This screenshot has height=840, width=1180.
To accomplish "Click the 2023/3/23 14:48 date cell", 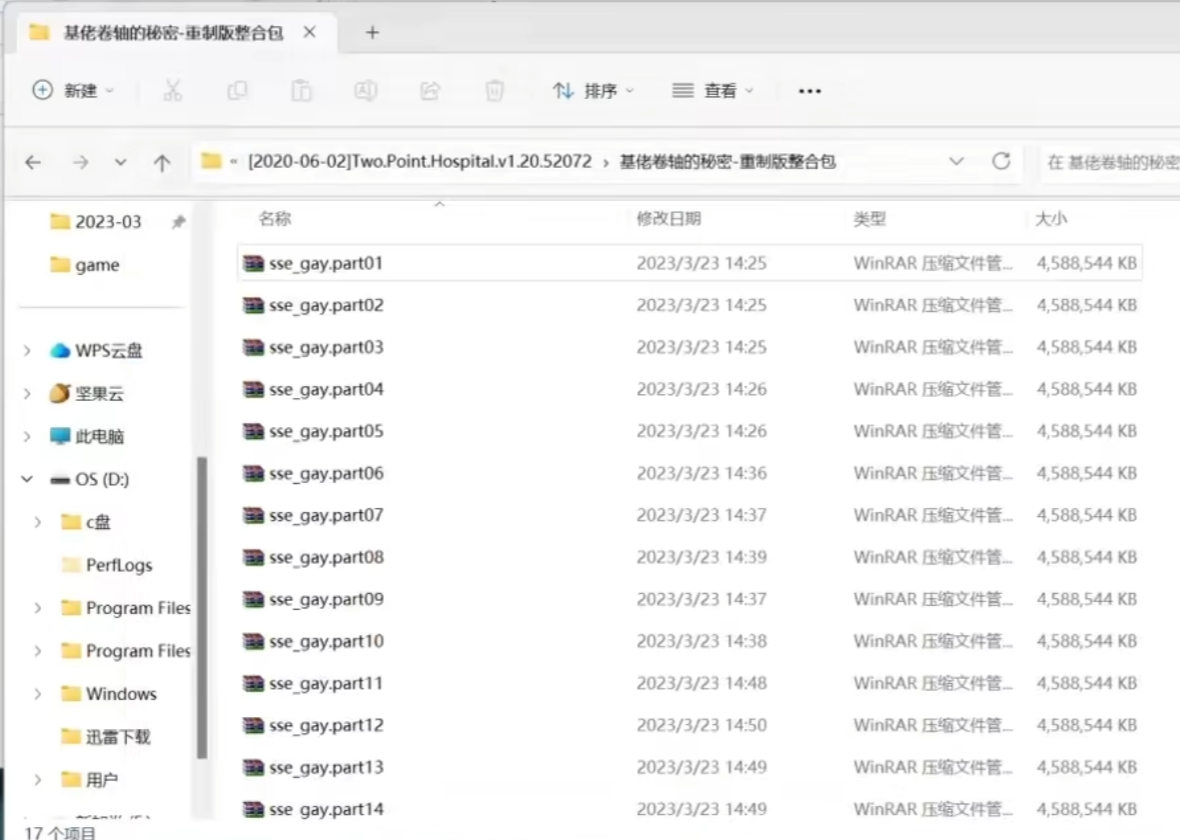I will pyautogui.click(x=701, y=683).
